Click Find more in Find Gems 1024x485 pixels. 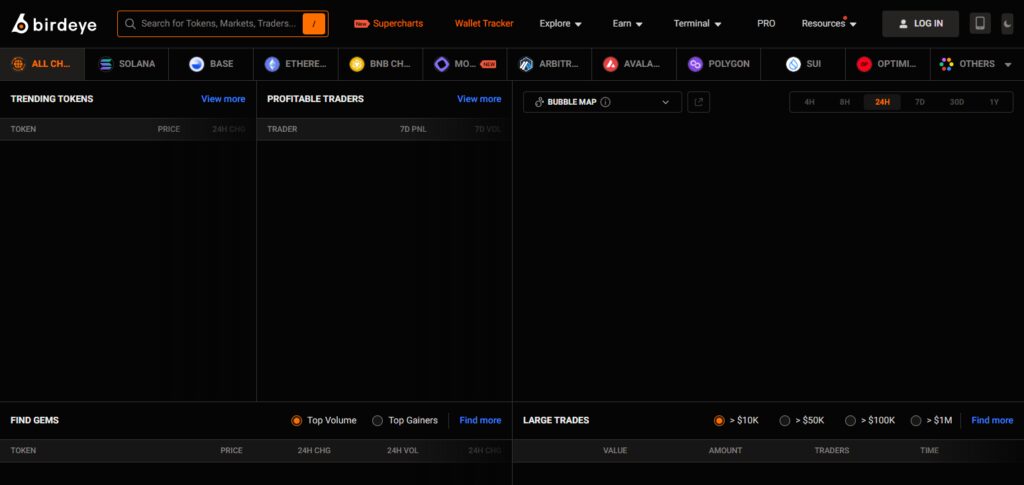(480, 420)
